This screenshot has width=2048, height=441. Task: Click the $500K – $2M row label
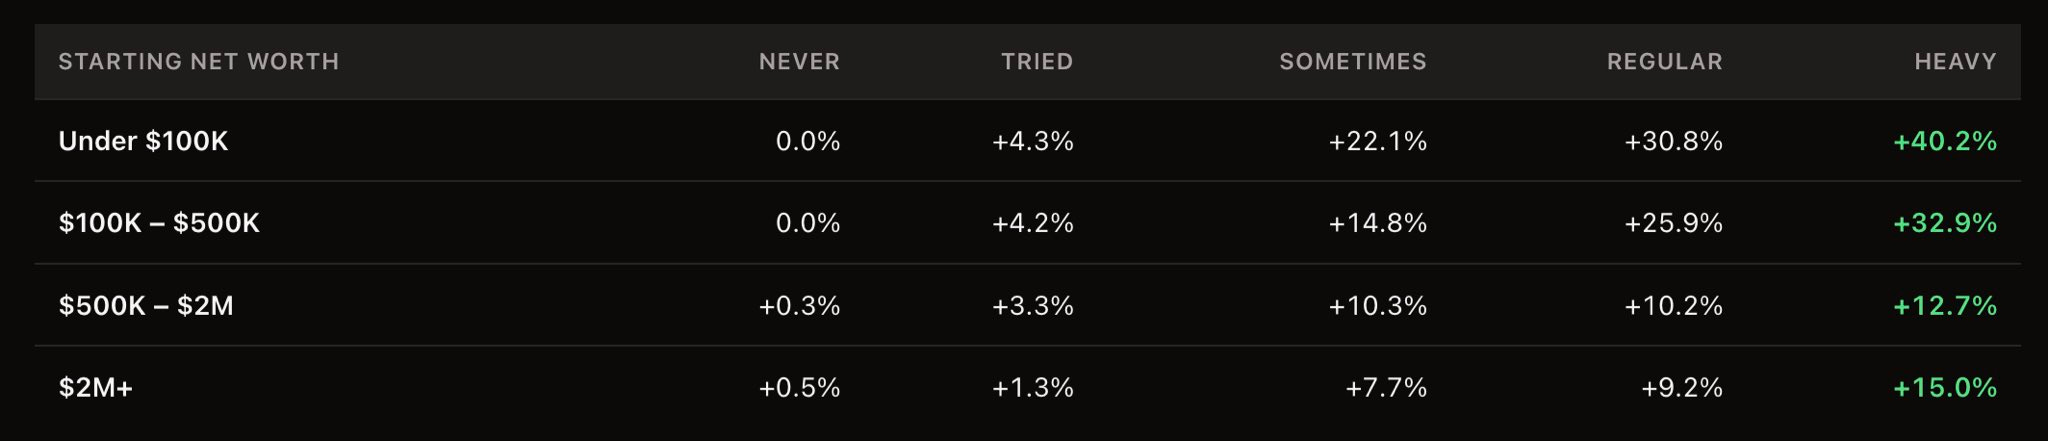point(146,305)
